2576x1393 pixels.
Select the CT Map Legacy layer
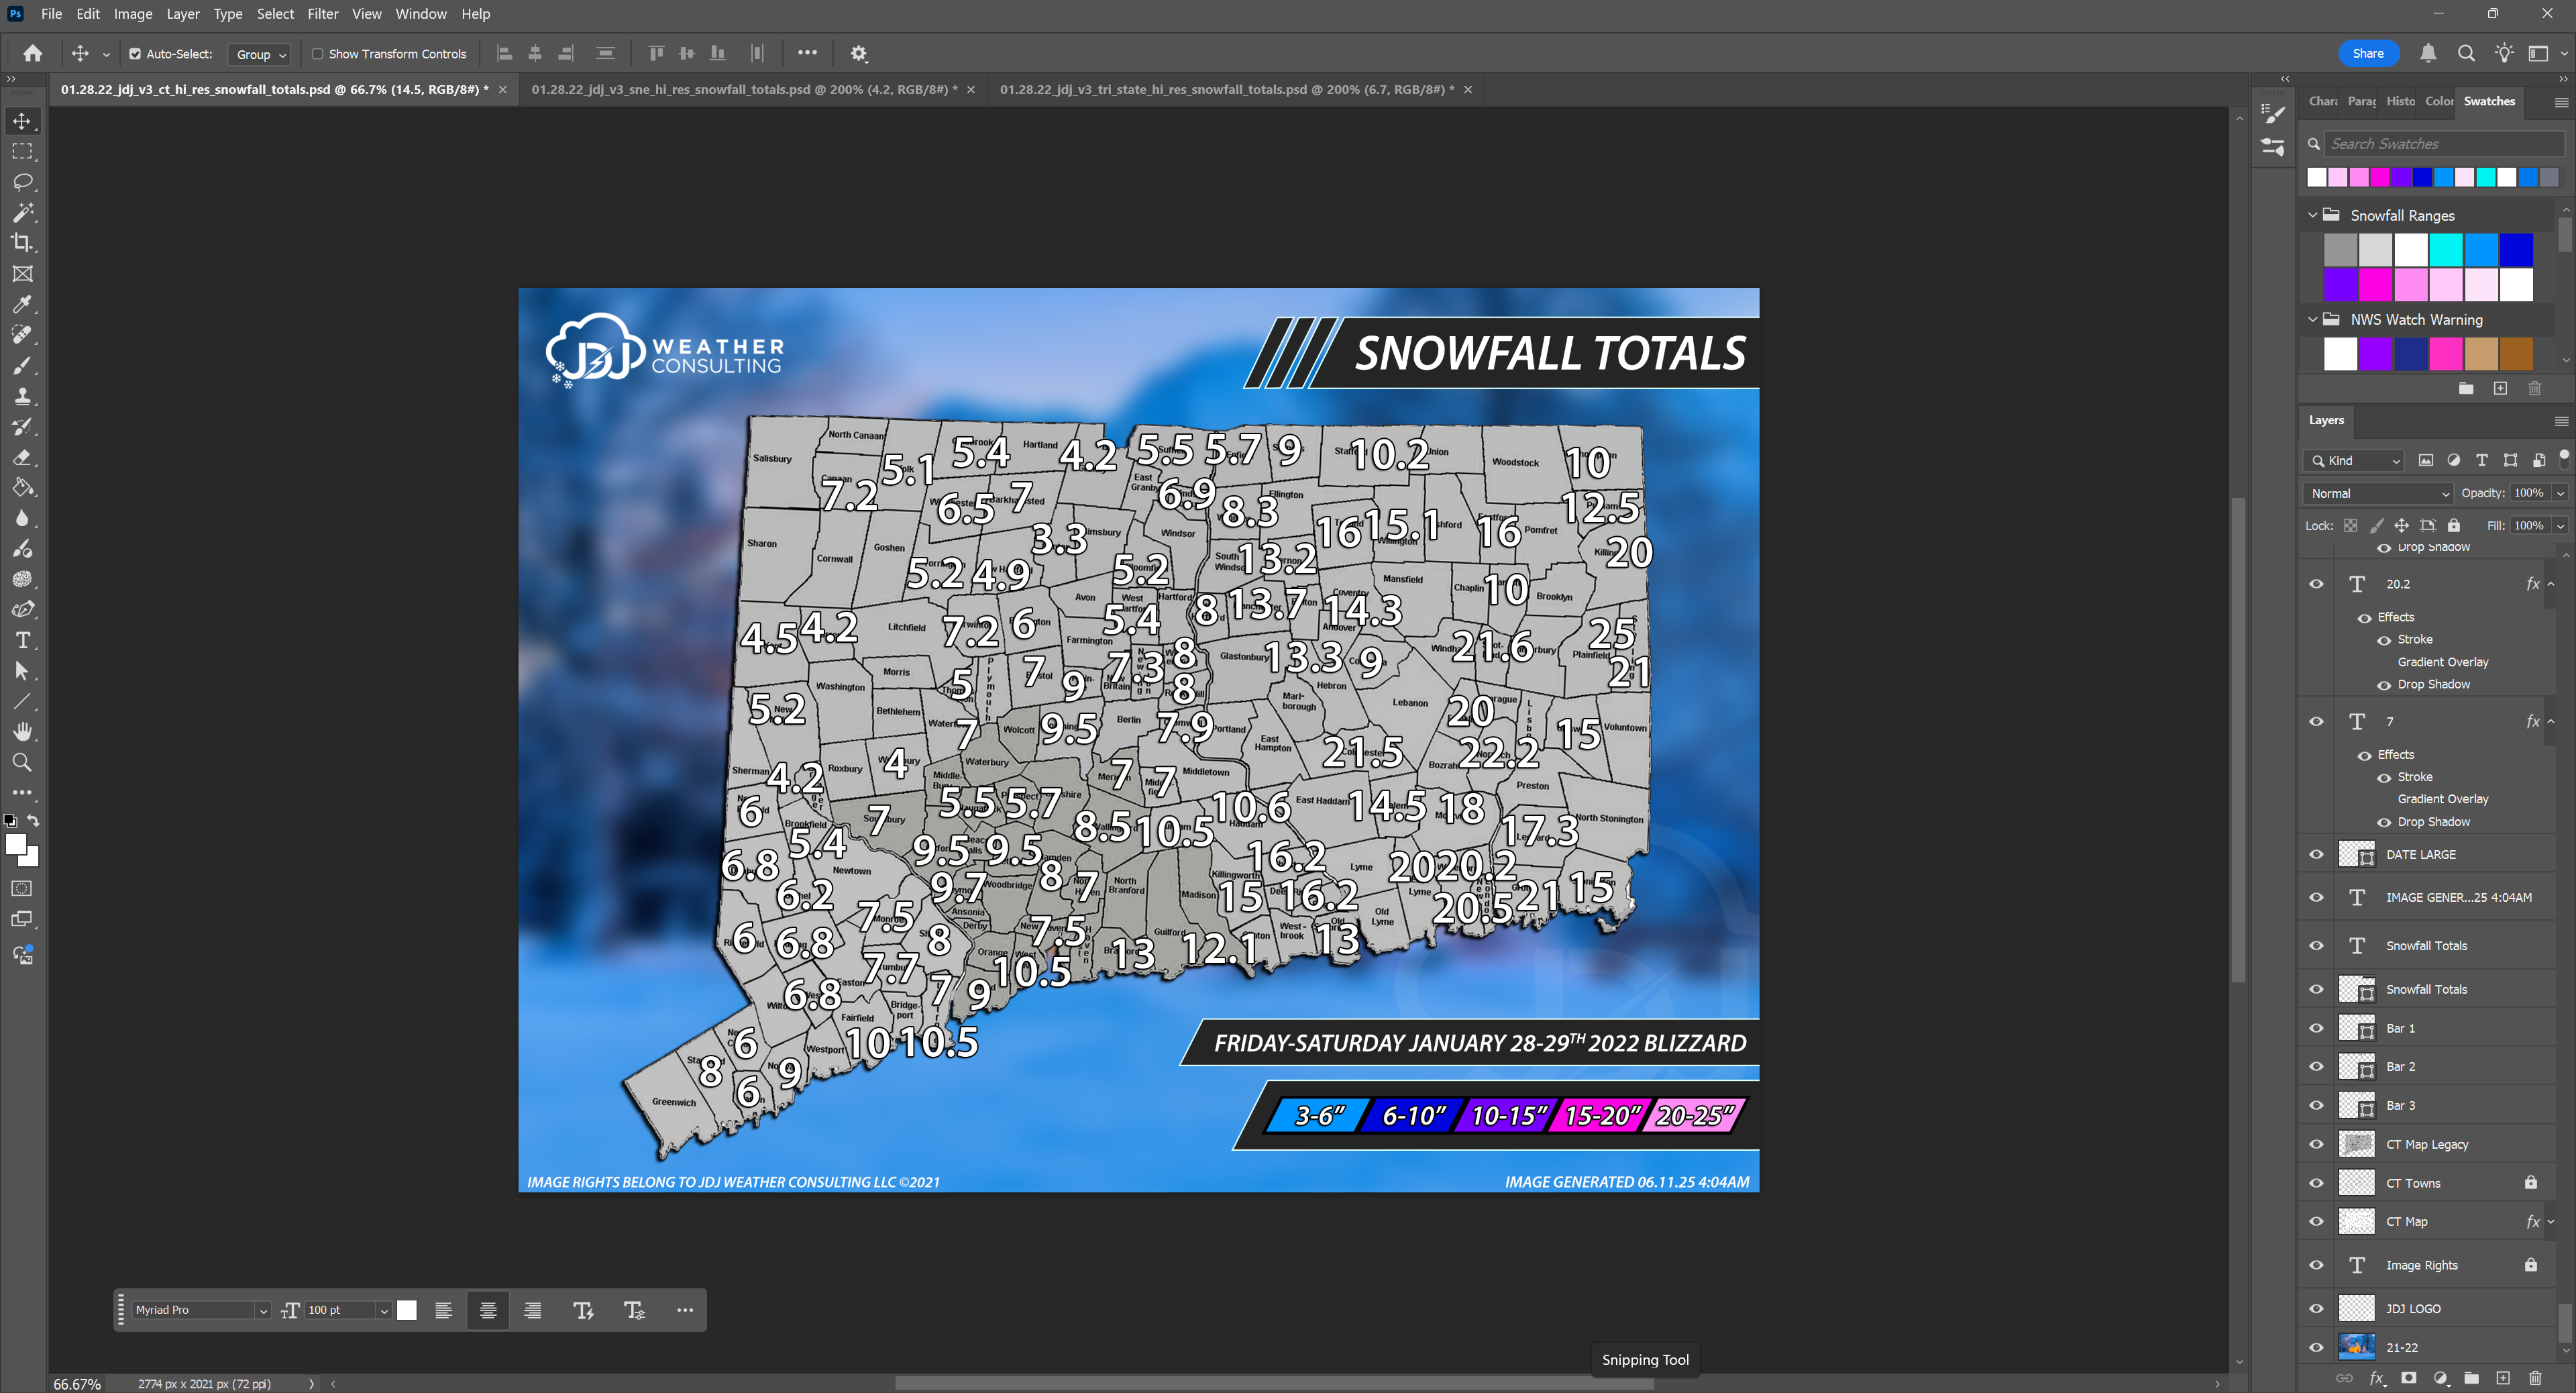pyautogui.click(x=2427, y=1144)
